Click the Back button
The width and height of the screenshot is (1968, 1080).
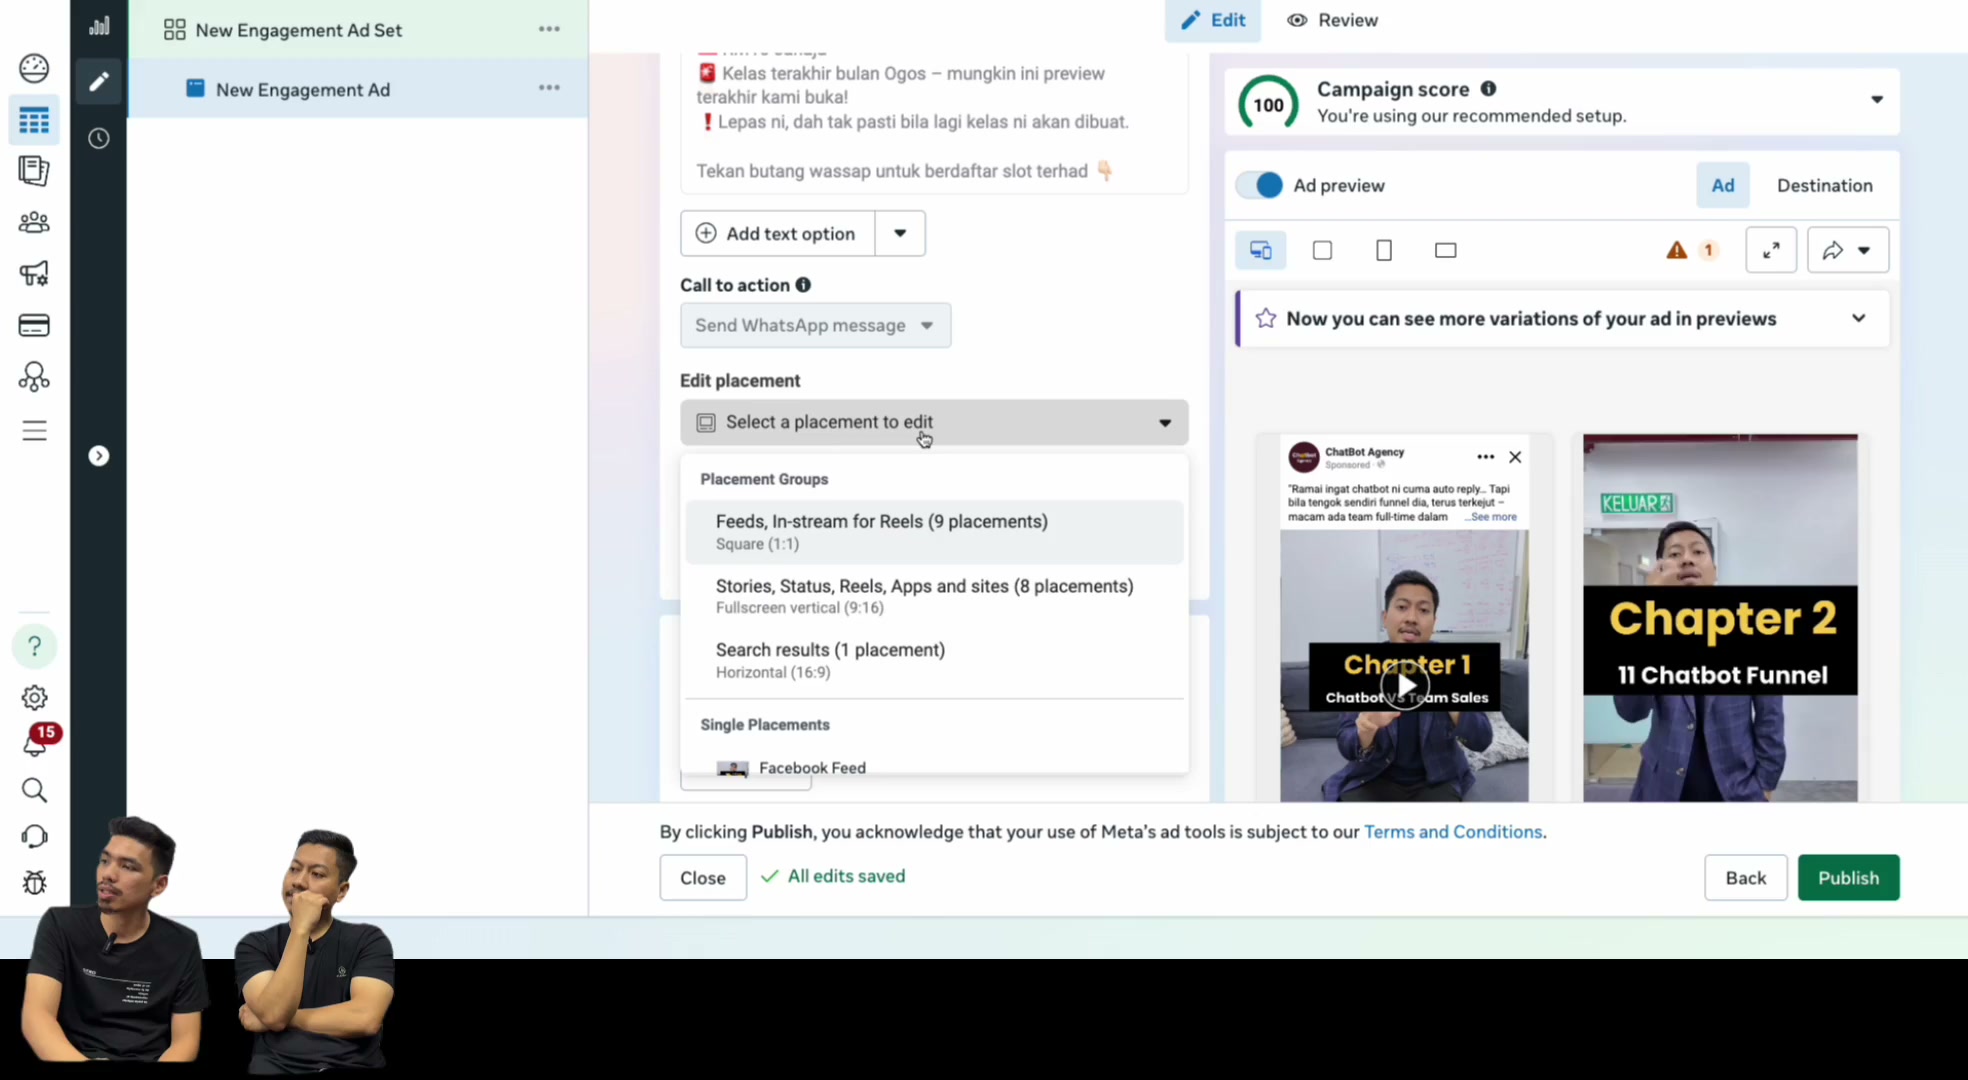tap(1745, 877)
